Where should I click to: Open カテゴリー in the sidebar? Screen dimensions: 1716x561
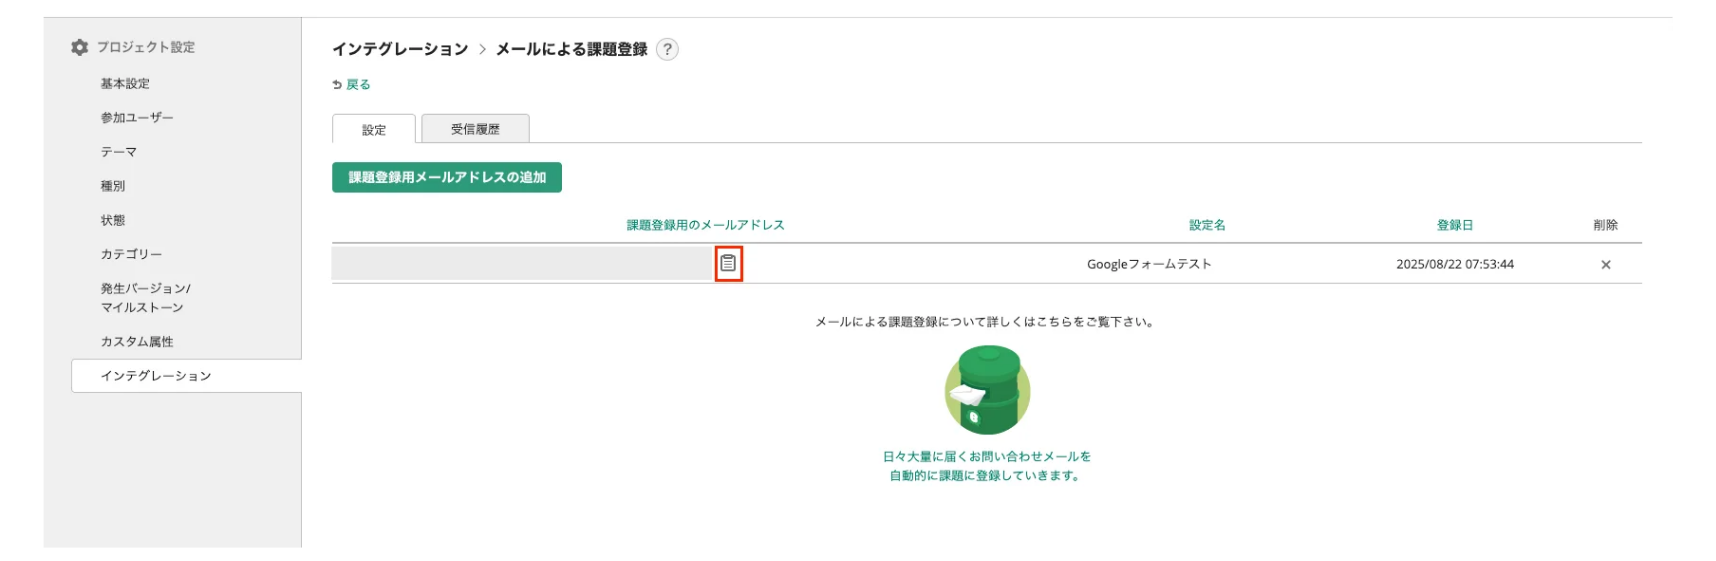(131, 254)
